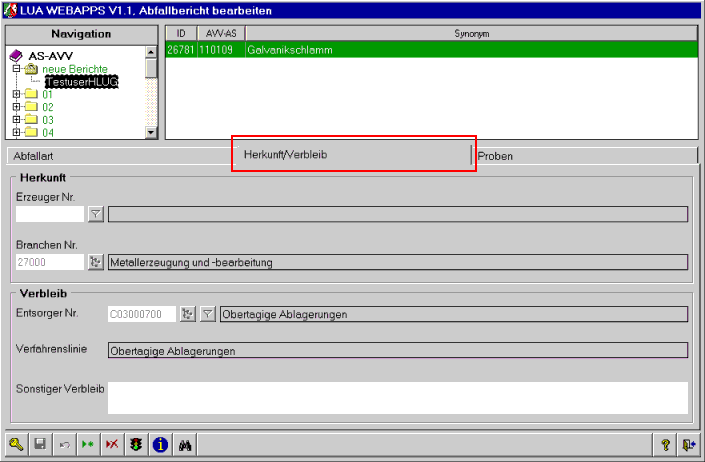This screenshot has height=462, width=705.
Task: Open help with the question mark icon
Action: [665, 445]
